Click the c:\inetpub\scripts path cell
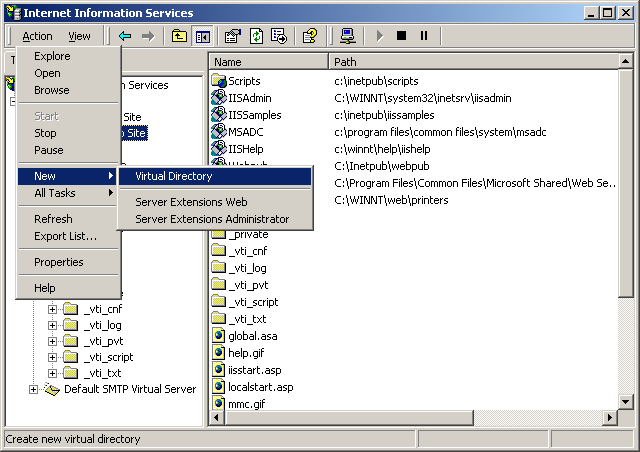 [x=376, y=81]
